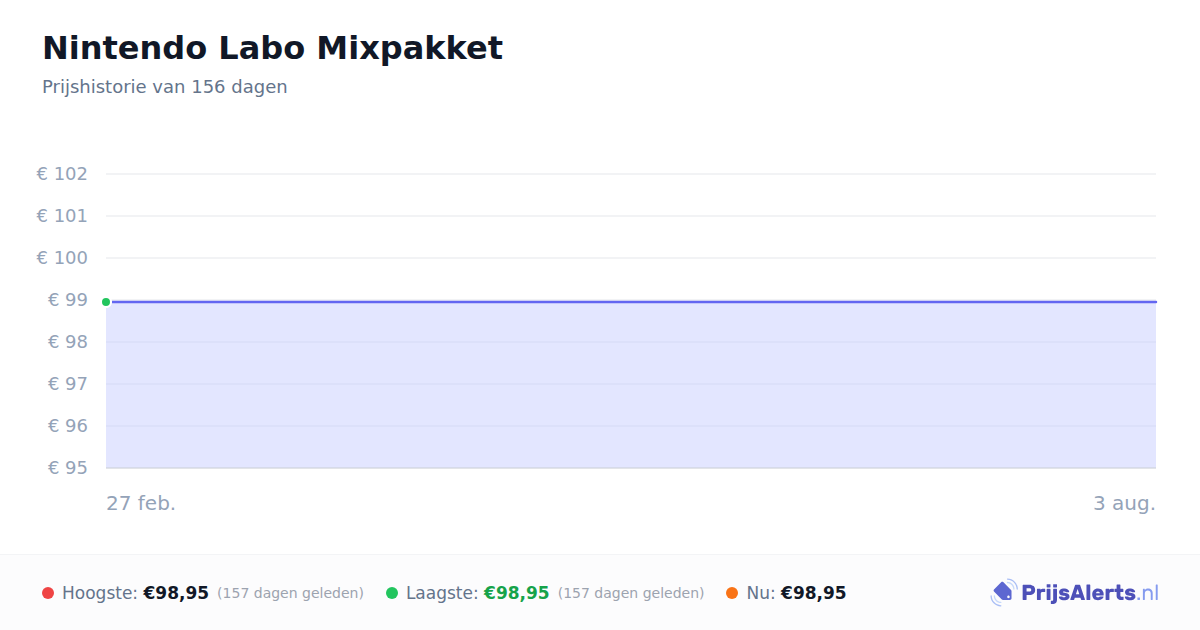This screenshot has width=1200, height=630.
Task: Click the Nintendo Labo Mixpakket title
Action: pos(272,48)
